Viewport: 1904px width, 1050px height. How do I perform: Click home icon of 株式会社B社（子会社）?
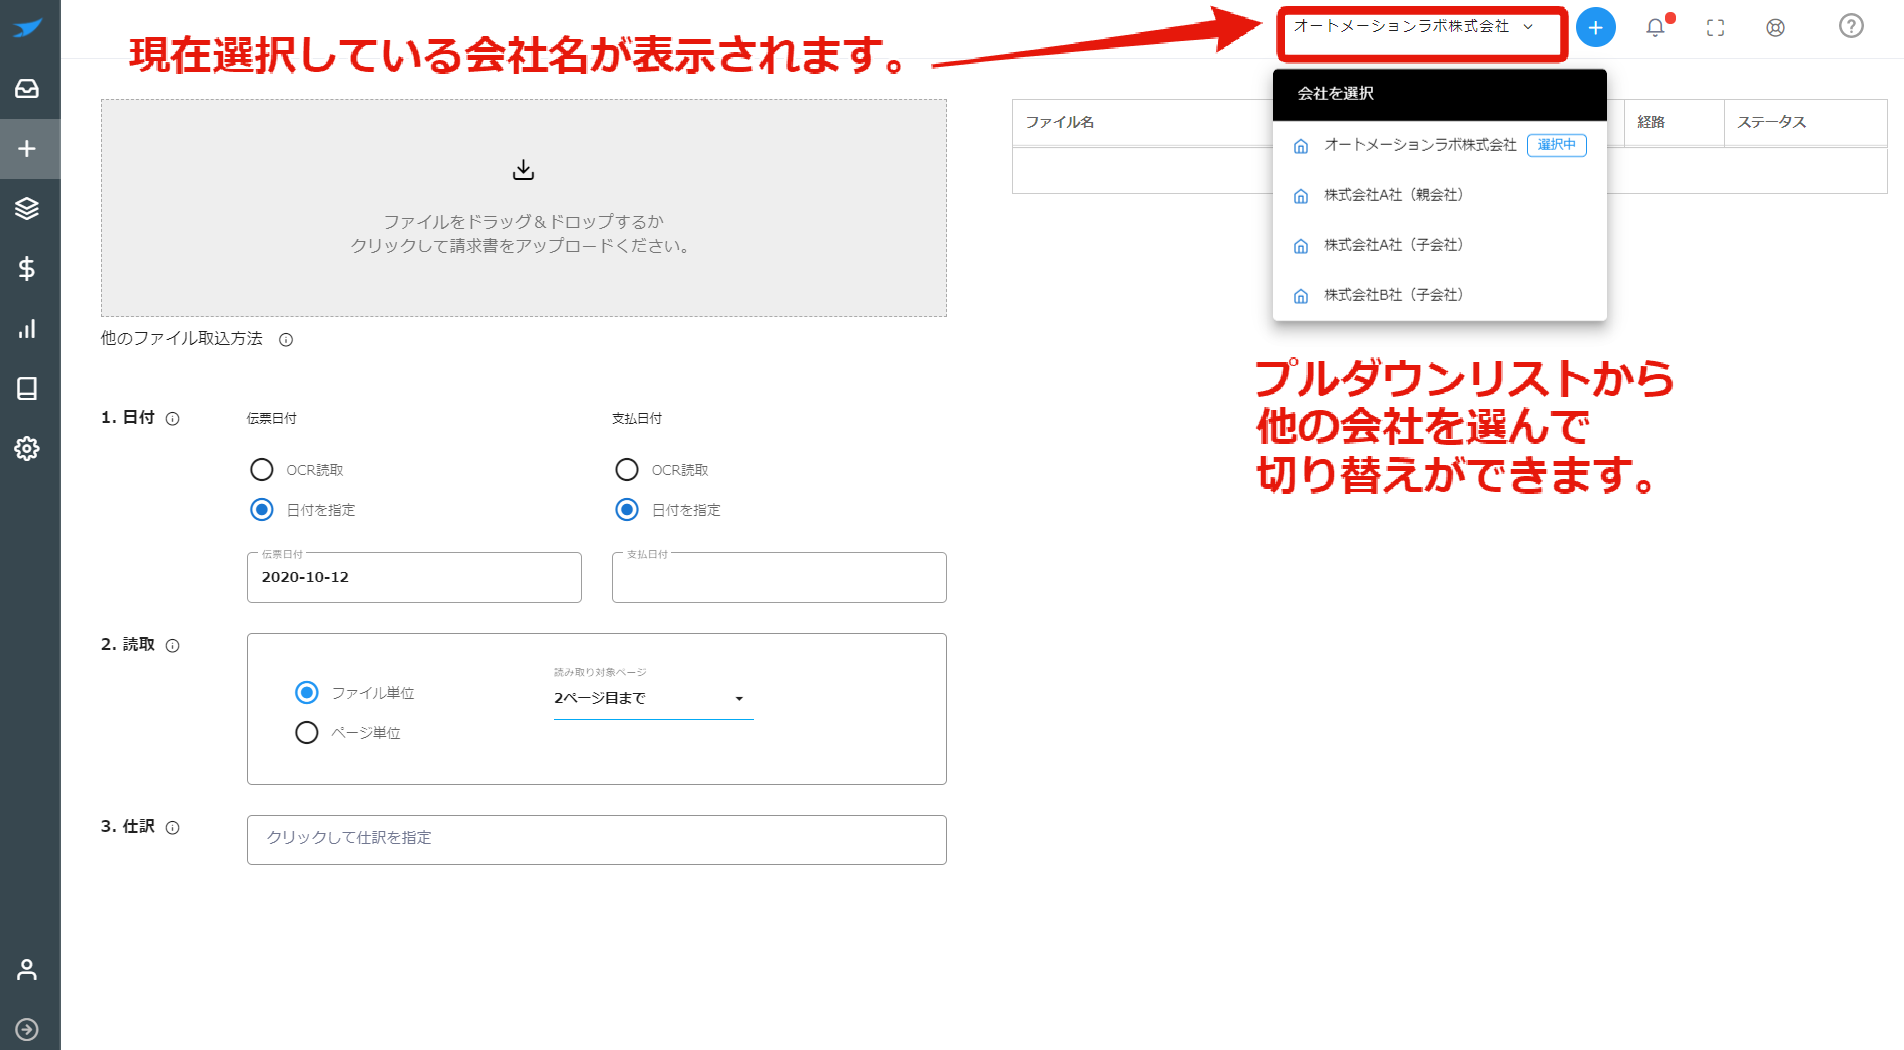pos(1301,296)
